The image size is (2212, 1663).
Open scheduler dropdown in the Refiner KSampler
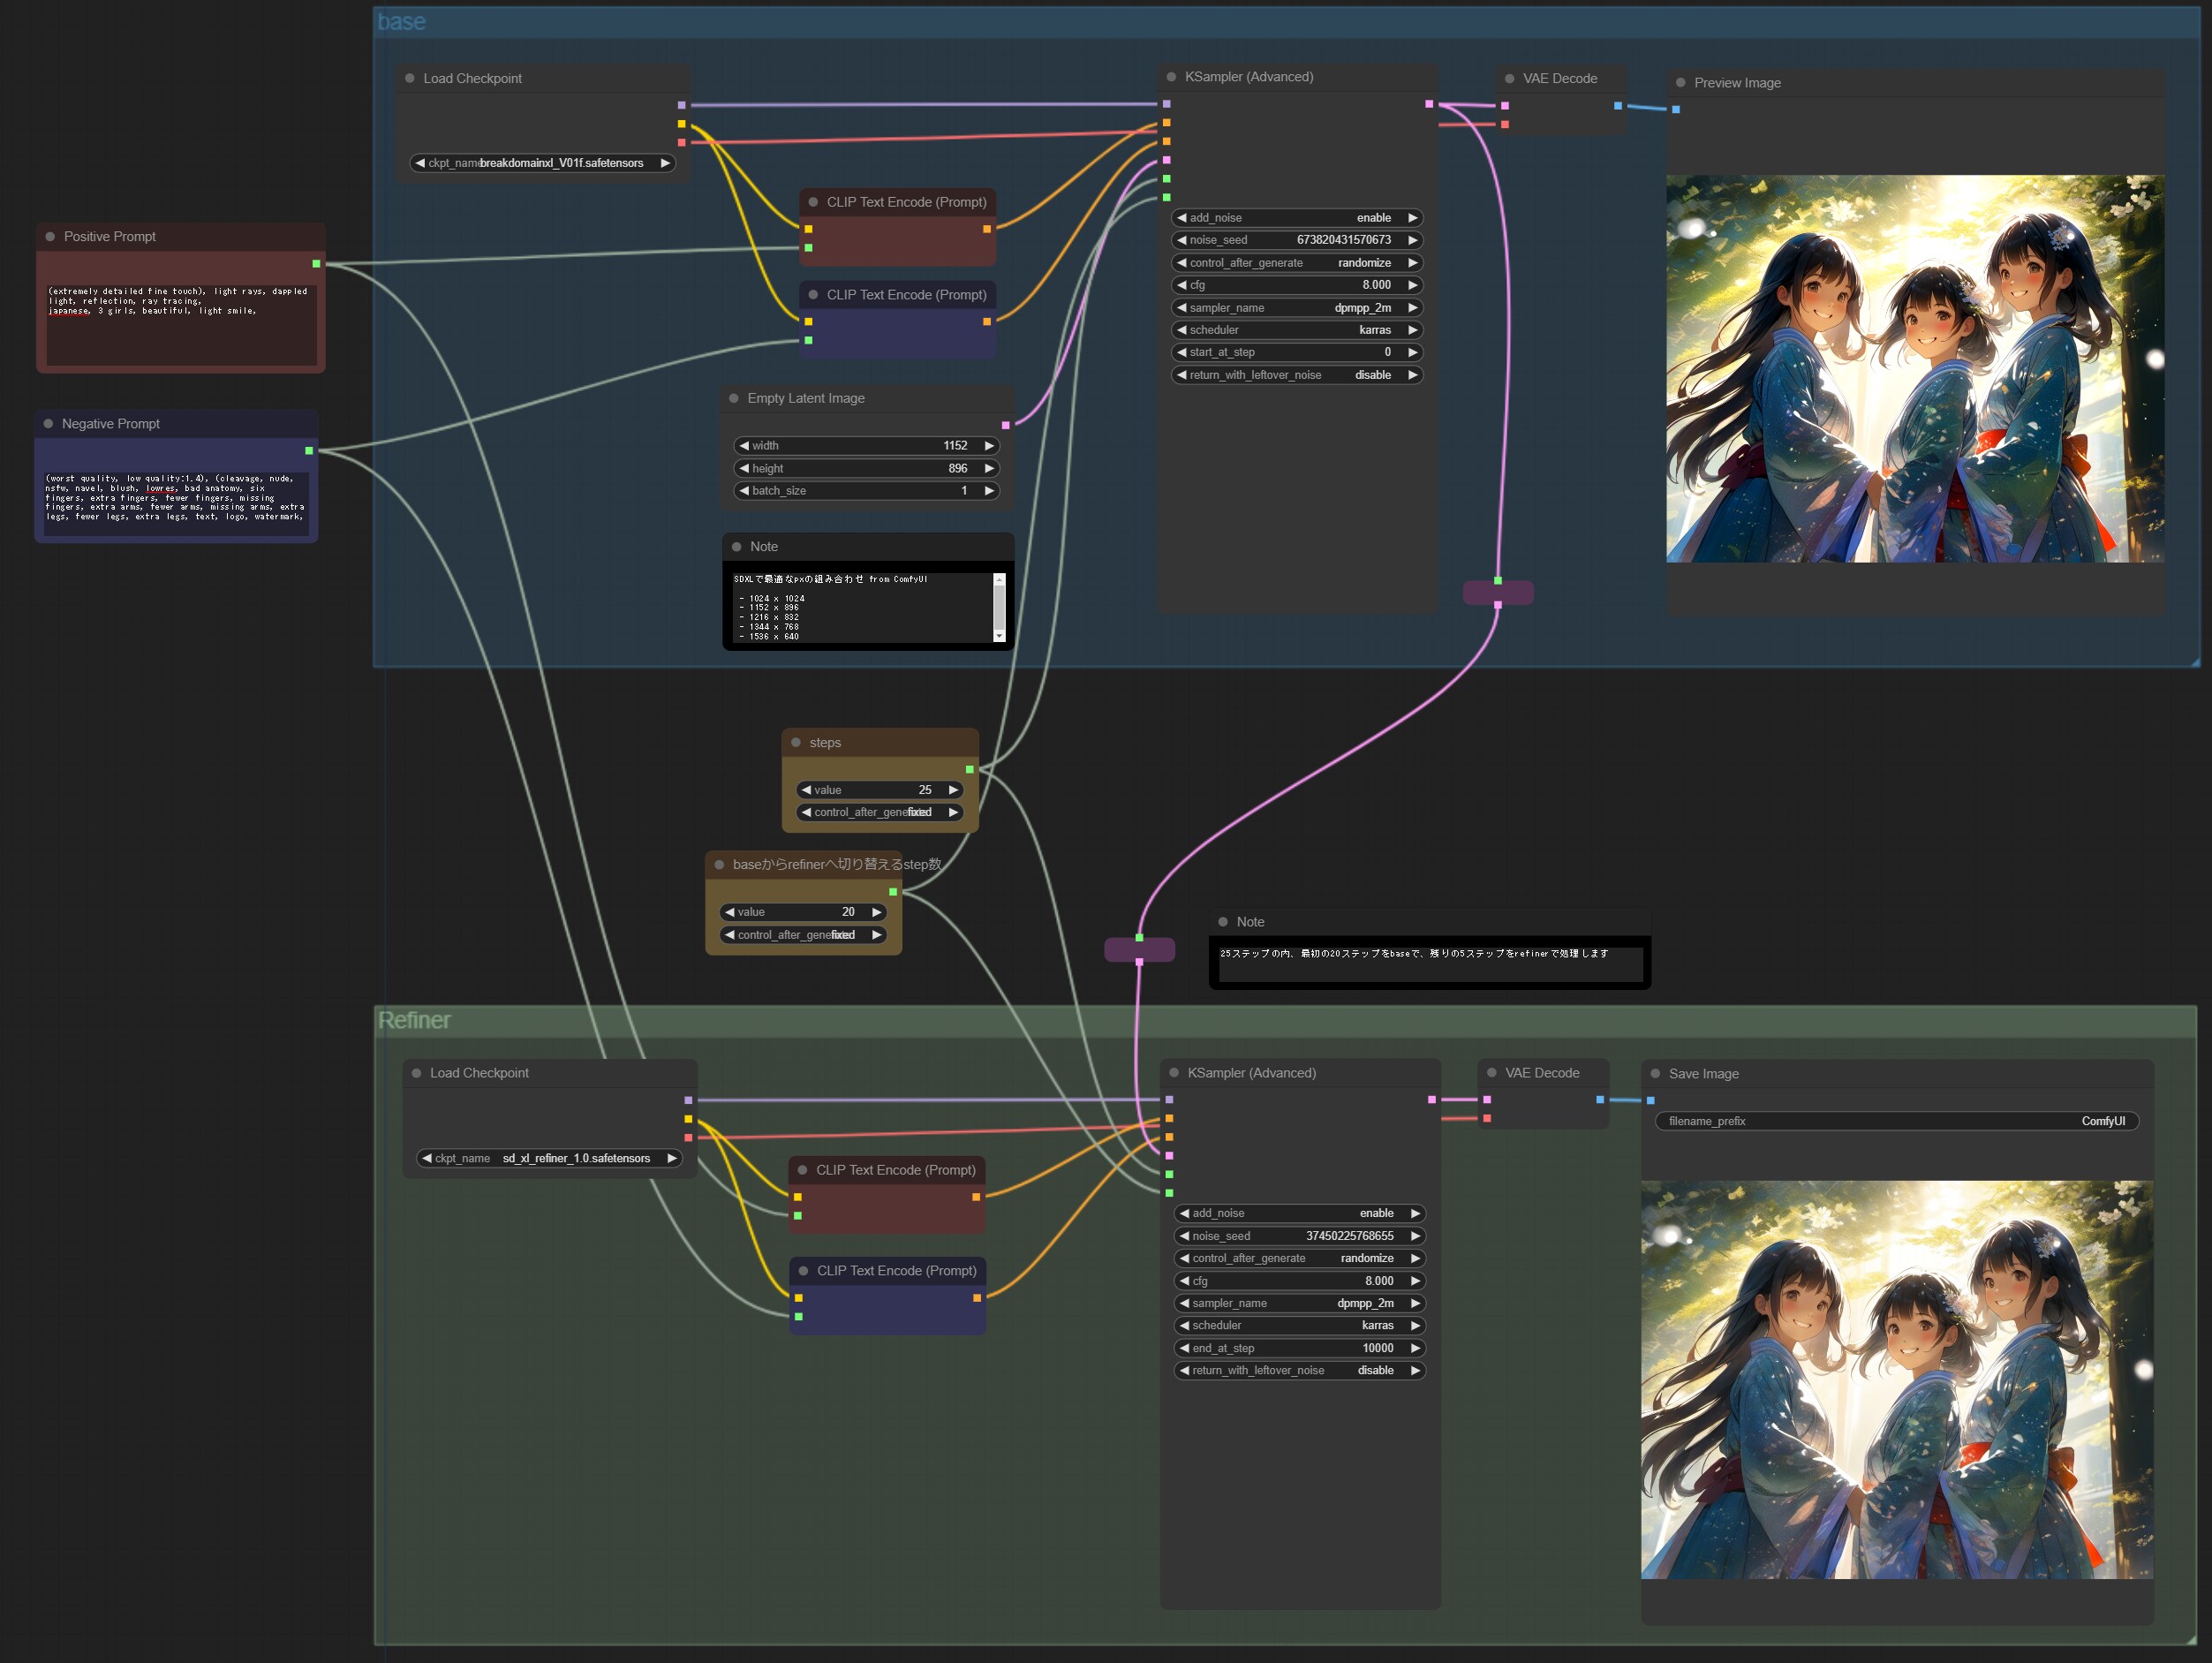click(1298, 1326)
